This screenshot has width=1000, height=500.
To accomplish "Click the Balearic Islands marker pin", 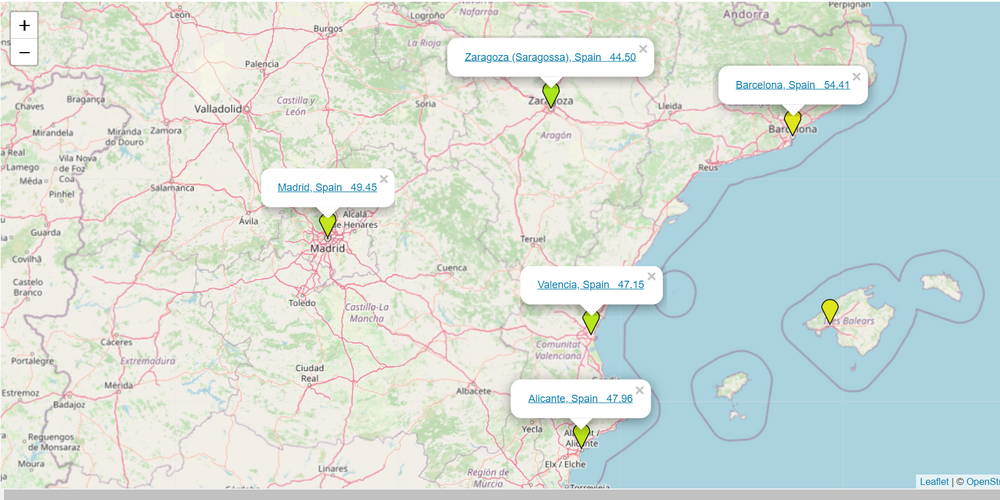I will click(x=829, y=311).
